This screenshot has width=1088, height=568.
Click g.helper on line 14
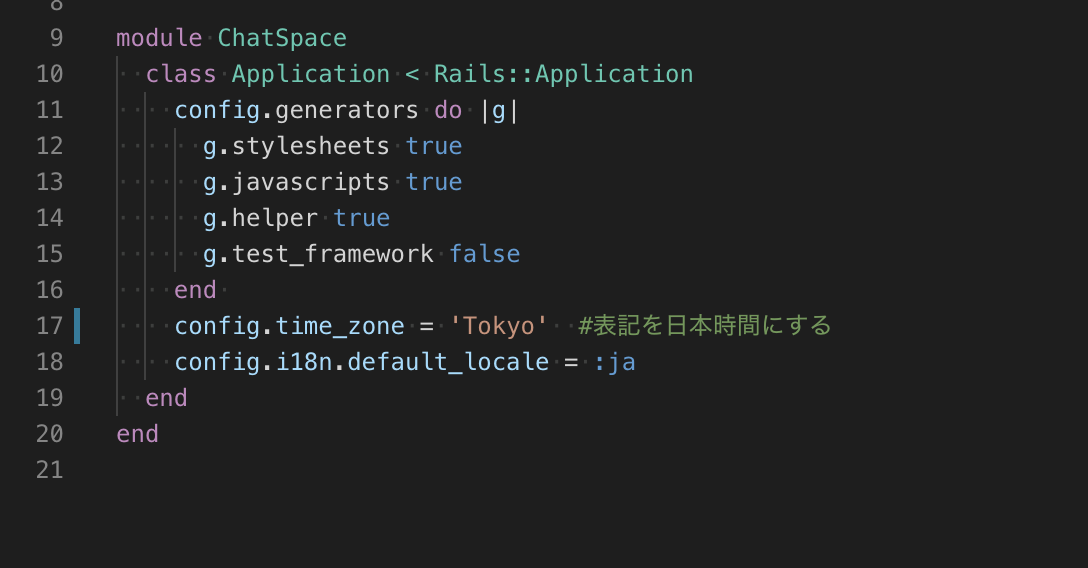click(260, 218)
